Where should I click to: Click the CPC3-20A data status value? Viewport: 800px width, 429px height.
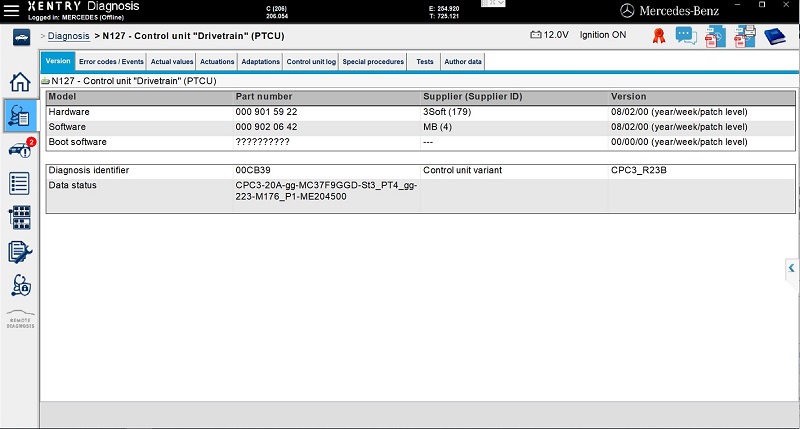pyautogui.click(x=326, y=191)
